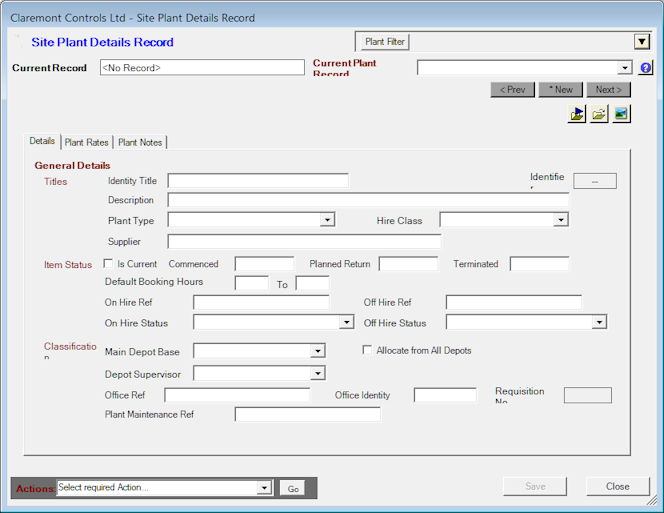Expand the Off Hire Status dropdown
This screenshot has height=513, width=664.
tap(599, 322)
